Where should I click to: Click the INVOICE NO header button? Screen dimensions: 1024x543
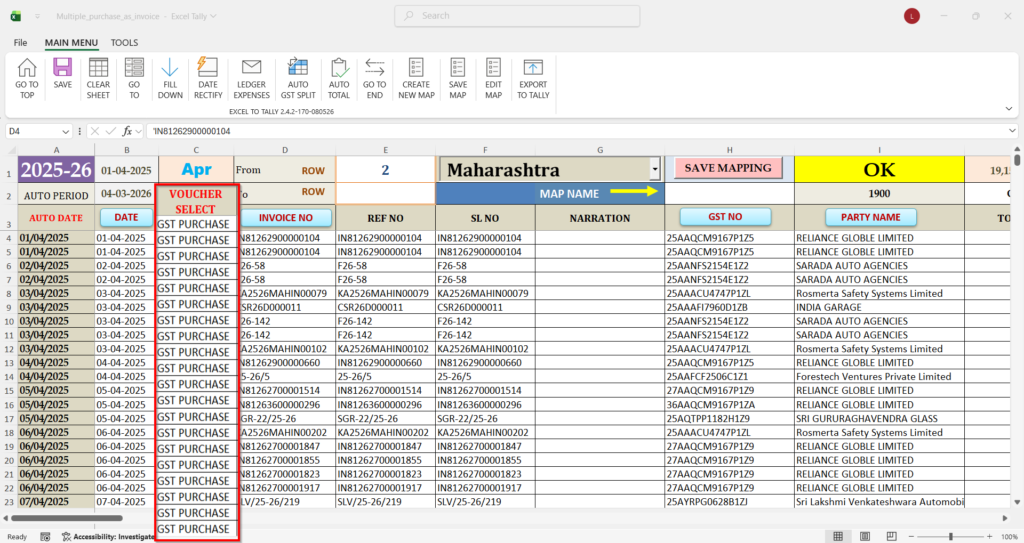[286, 218]
